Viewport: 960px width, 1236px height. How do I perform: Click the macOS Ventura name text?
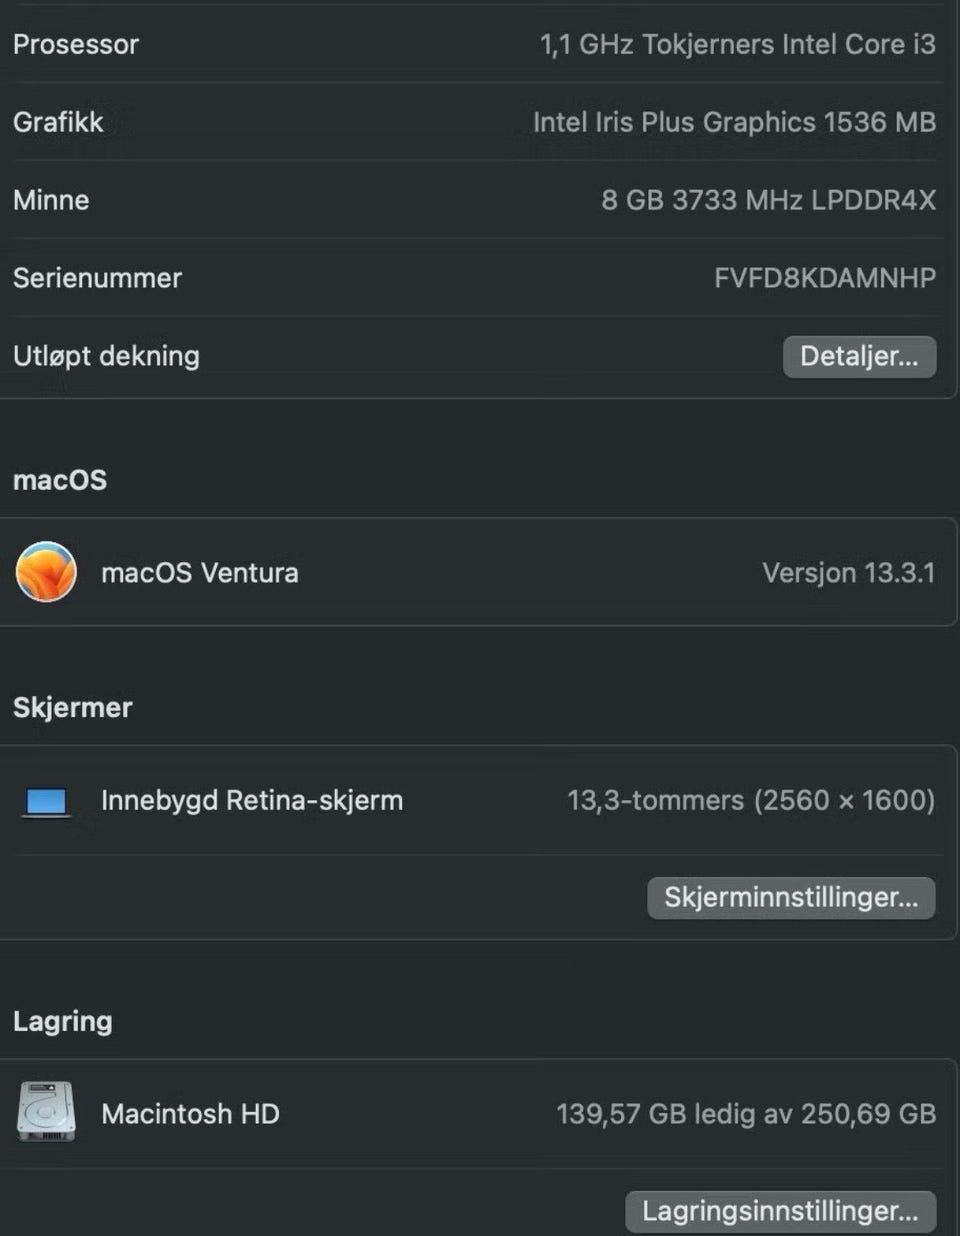199,573
